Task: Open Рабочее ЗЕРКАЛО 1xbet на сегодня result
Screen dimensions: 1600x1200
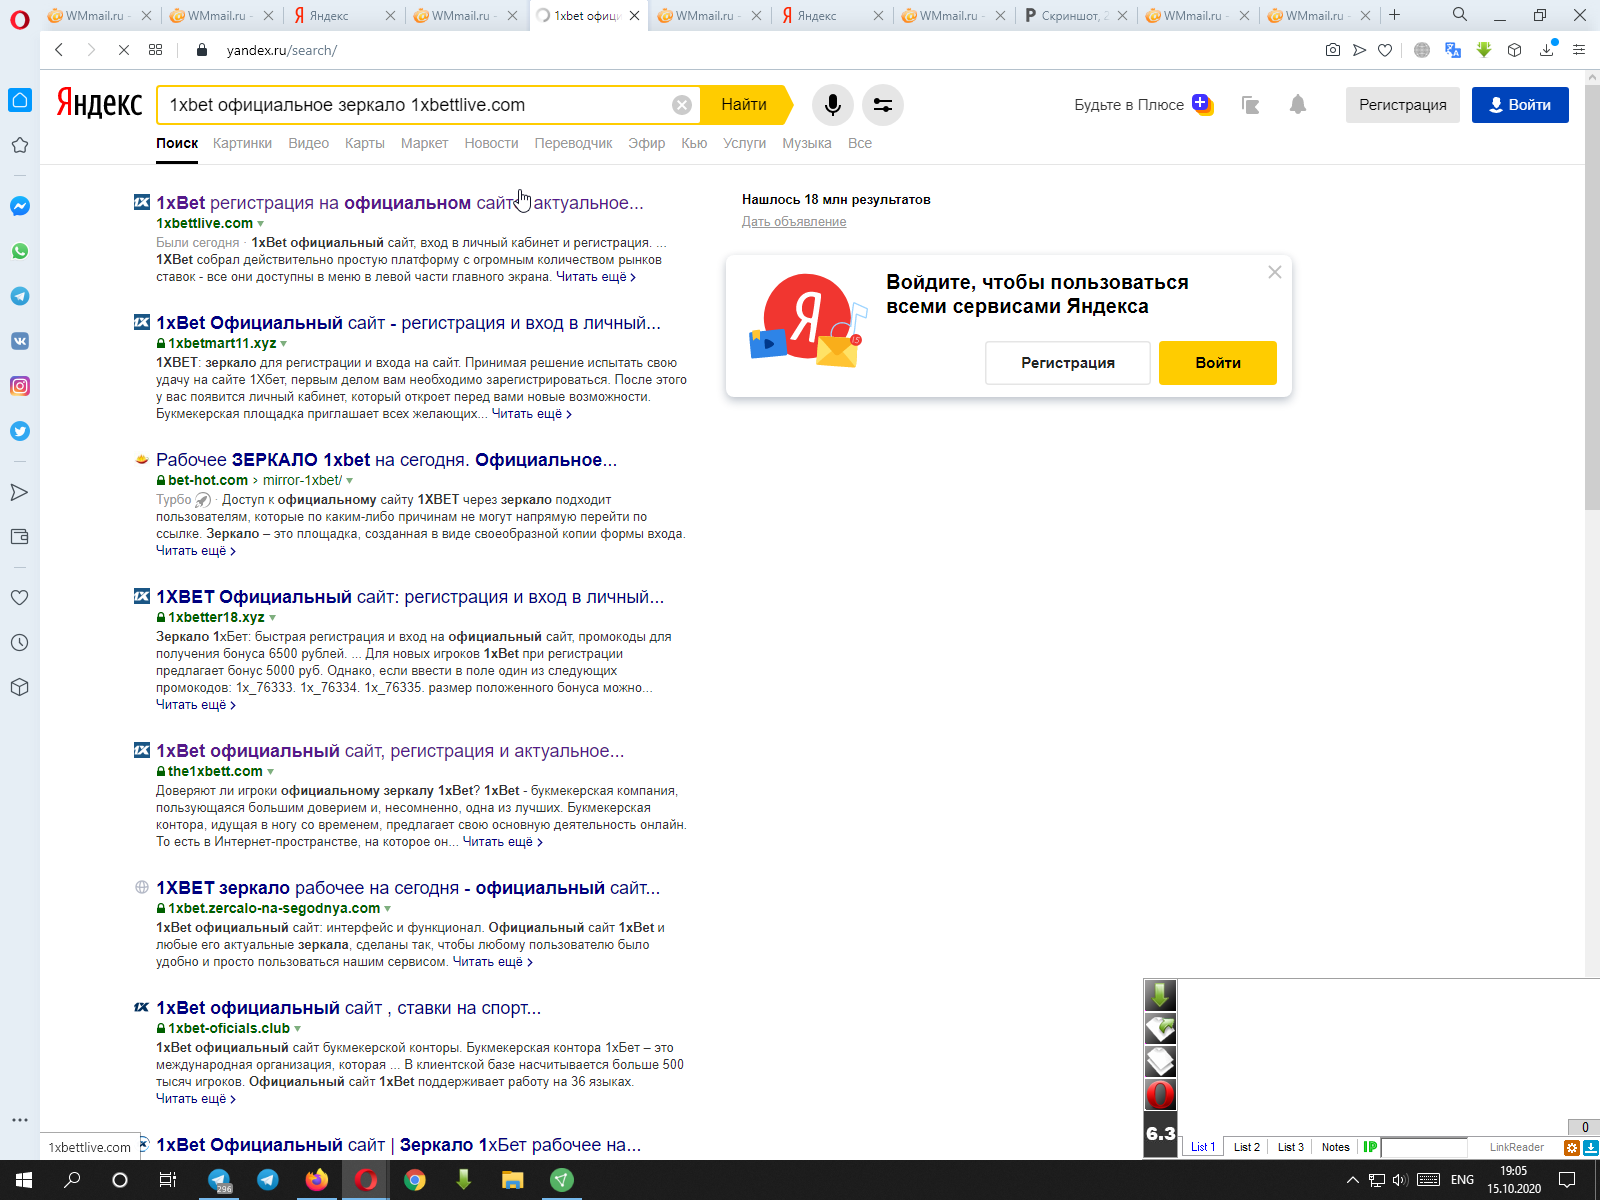Action: pyautogui.click(x=386, y=460)
